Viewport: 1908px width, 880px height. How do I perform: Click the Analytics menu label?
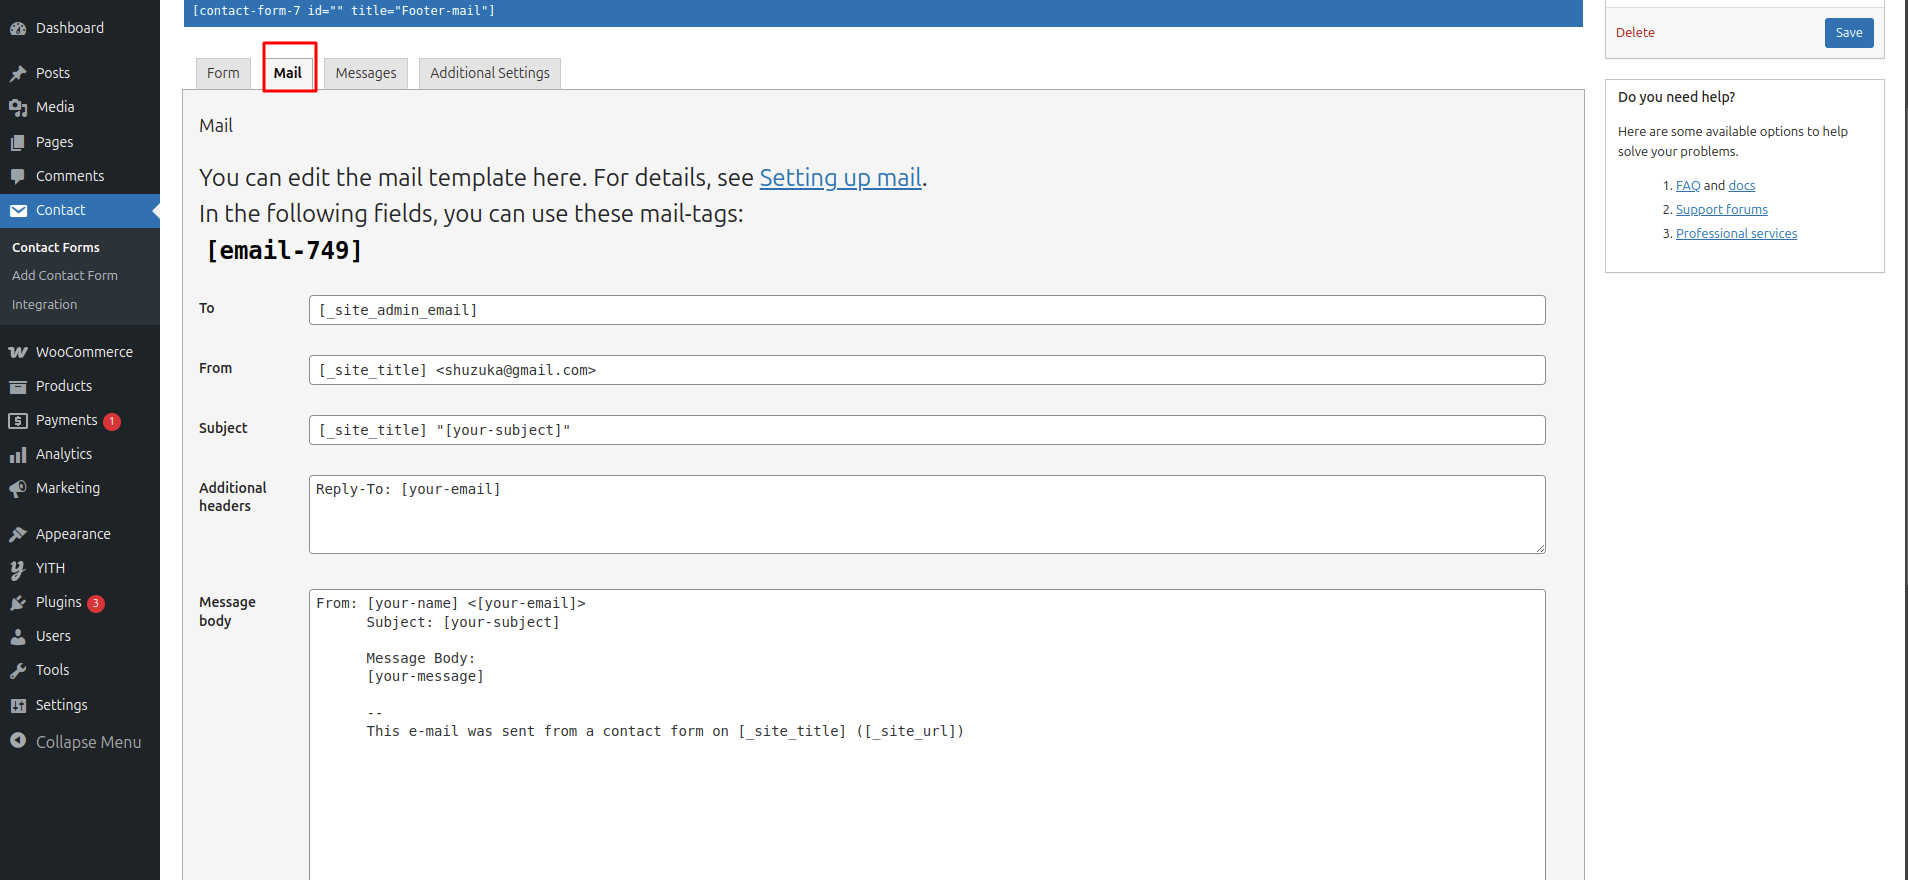tap(64, 454)
